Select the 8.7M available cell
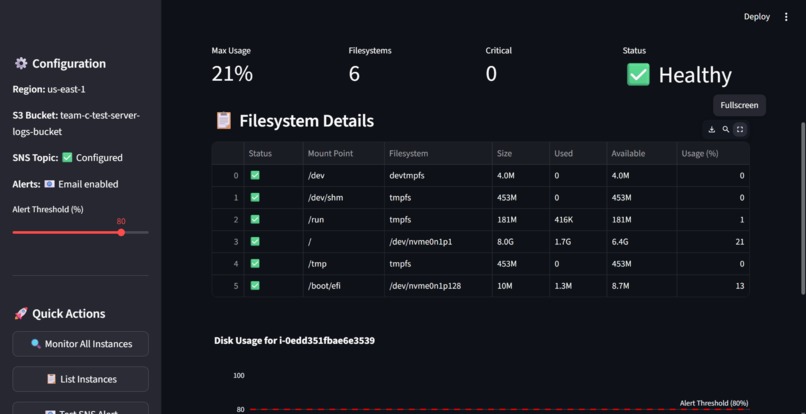This screenshot has height=414, width=806. (642, 285)
